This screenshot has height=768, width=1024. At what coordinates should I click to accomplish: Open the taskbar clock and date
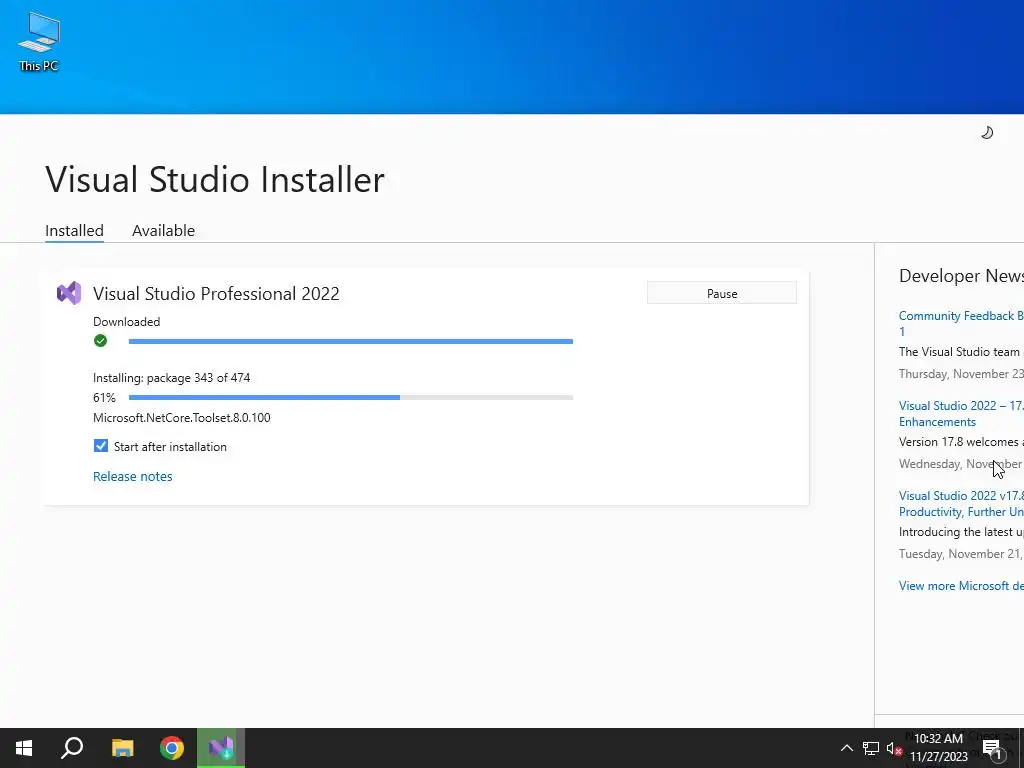(x=938, y=748)
